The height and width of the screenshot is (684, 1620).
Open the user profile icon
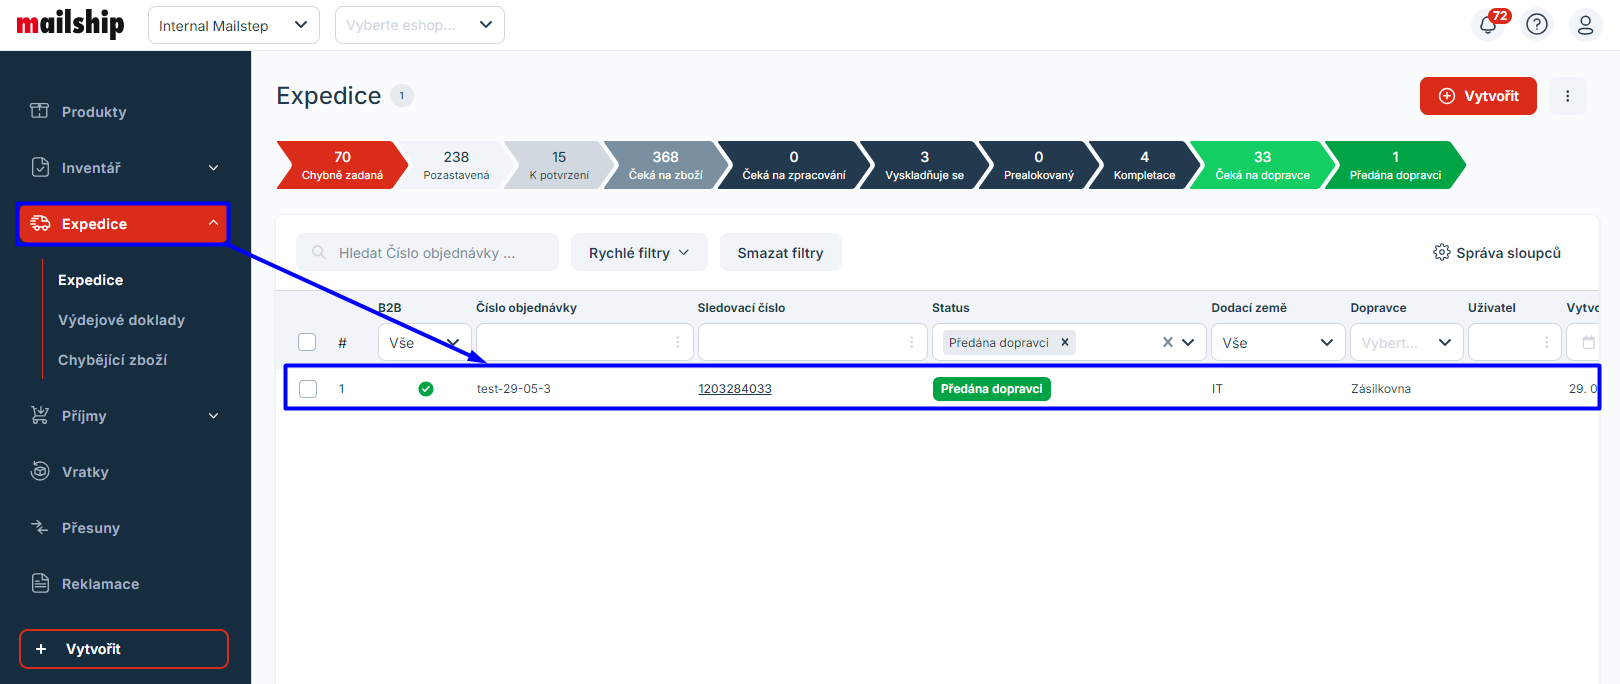(1585, 25)
